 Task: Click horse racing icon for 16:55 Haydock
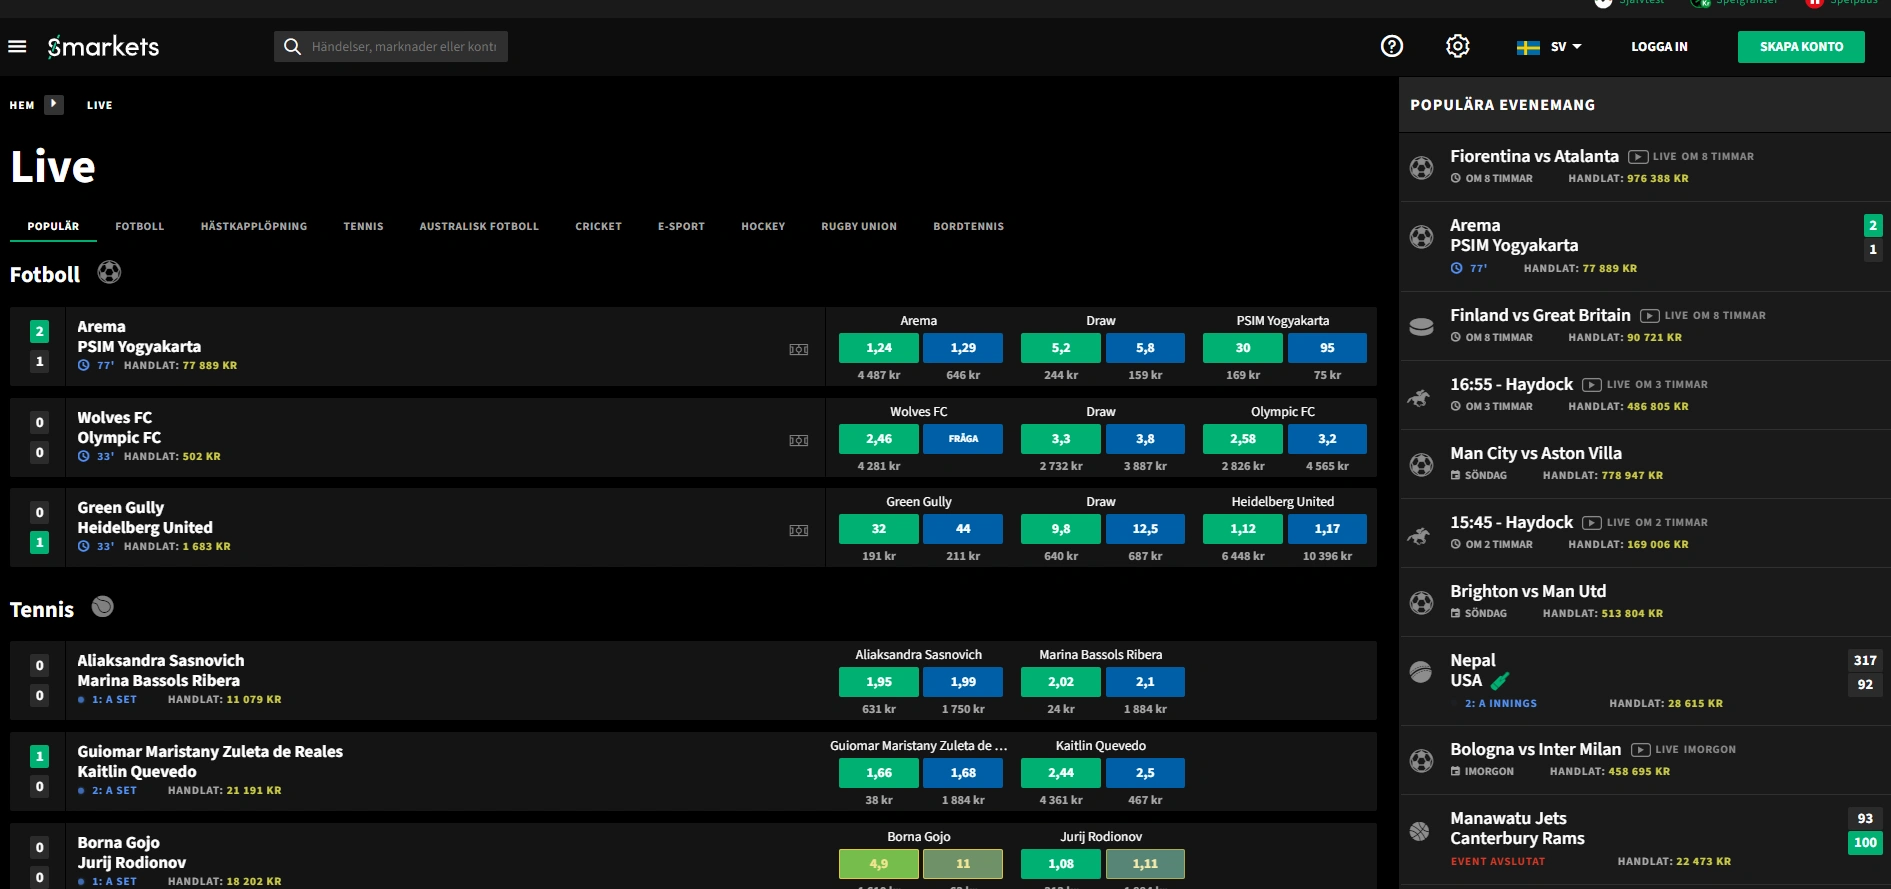pyautogui.click(x=1419, y=397)
